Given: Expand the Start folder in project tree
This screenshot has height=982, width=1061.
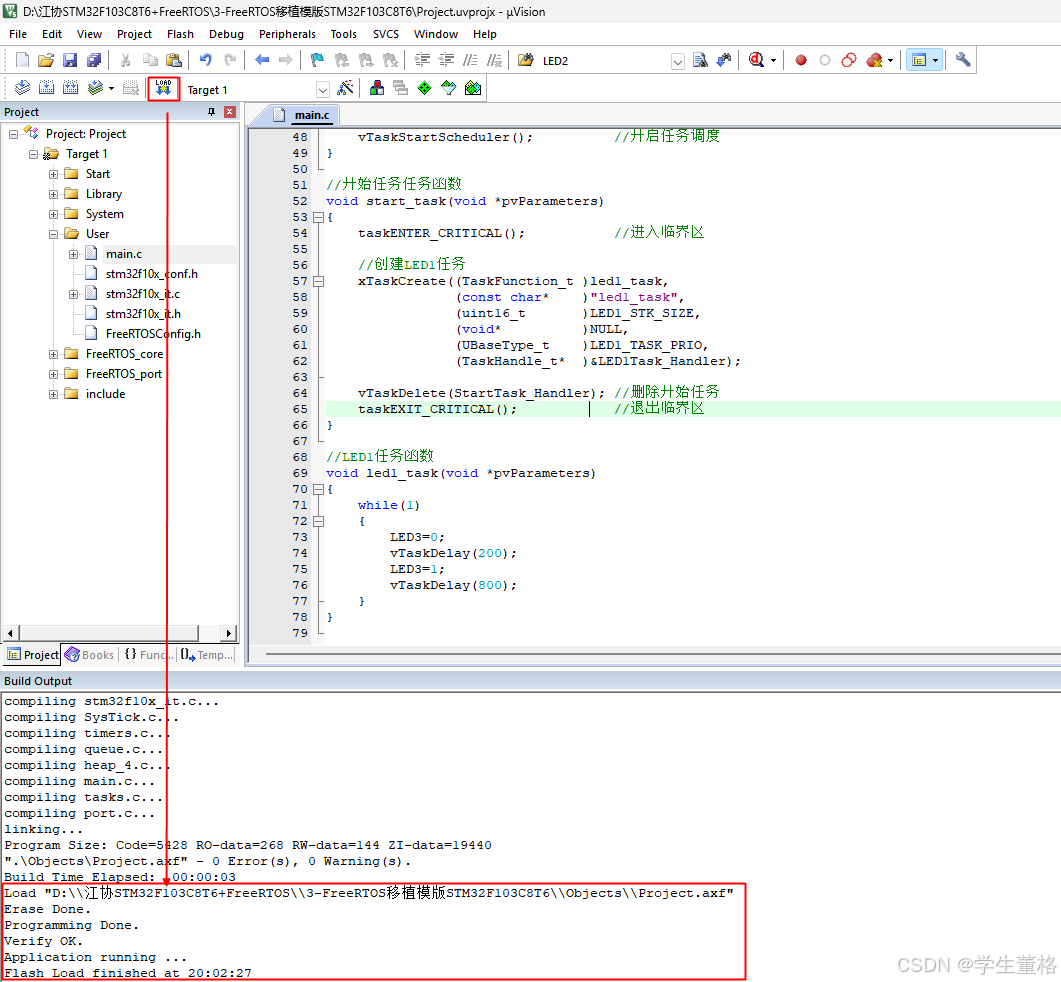Looking at the screenshot, I should pyautogui.click(x=53, y=175).
